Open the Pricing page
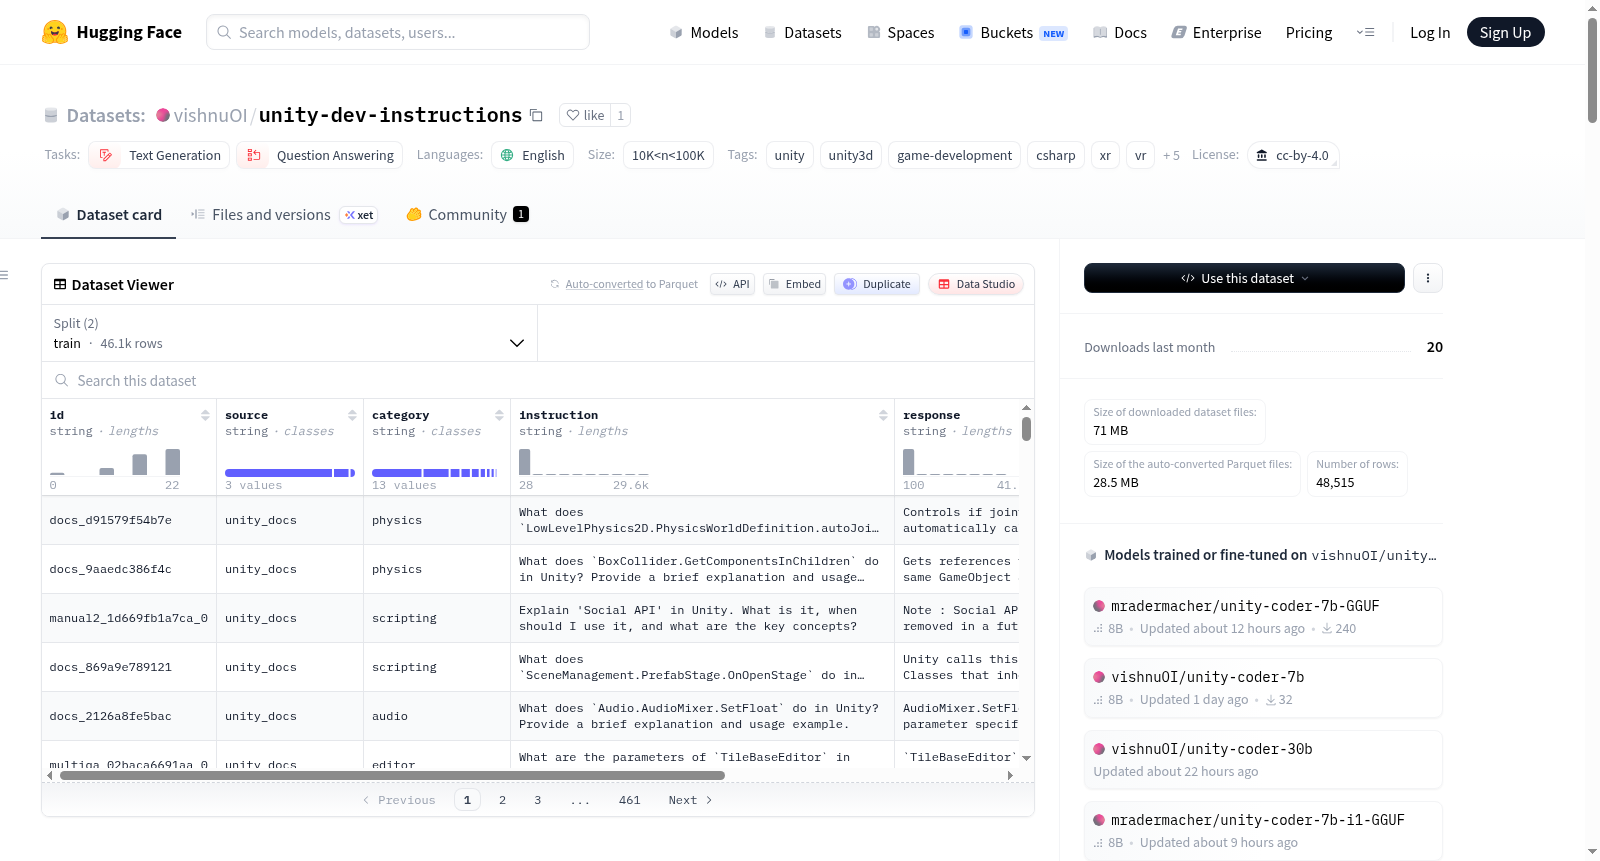Viewport: 1600px width, 861px height. [x=1309, y=32]
